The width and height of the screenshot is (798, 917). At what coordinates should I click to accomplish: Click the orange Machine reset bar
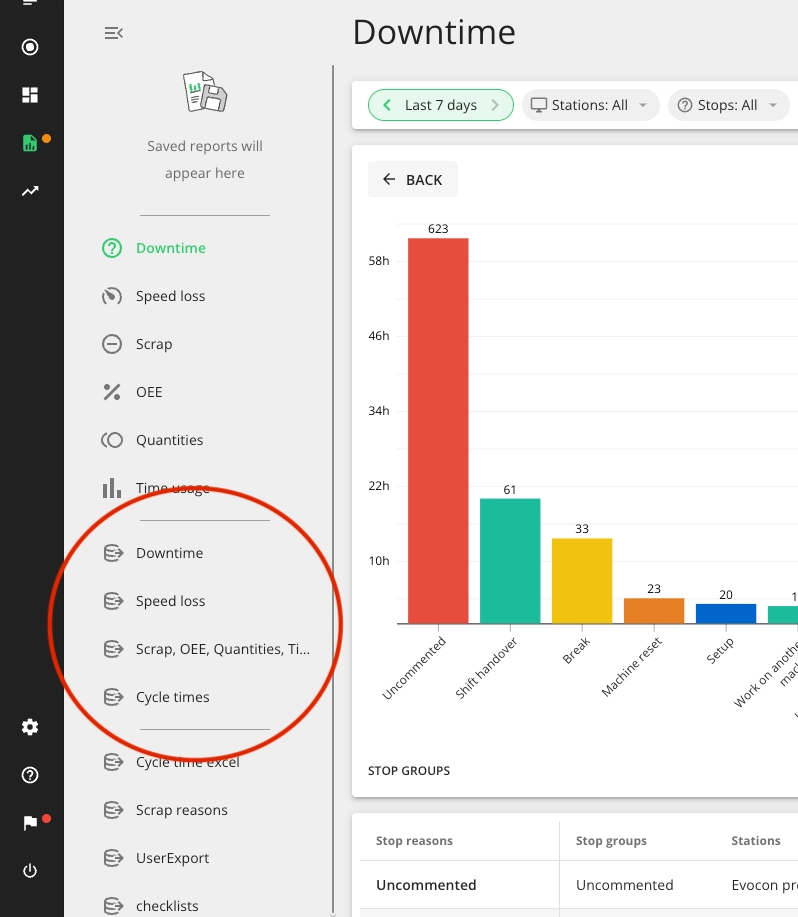654,611
